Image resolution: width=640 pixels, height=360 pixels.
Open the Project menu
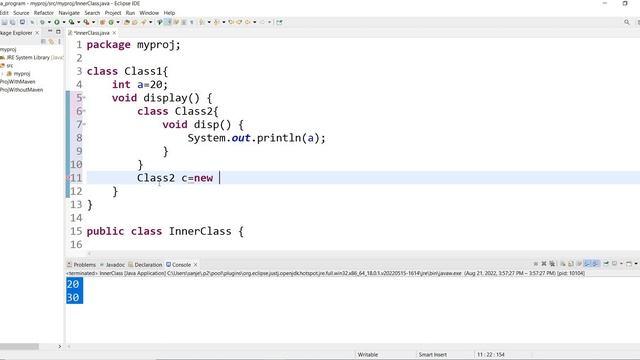click(113, 13)
